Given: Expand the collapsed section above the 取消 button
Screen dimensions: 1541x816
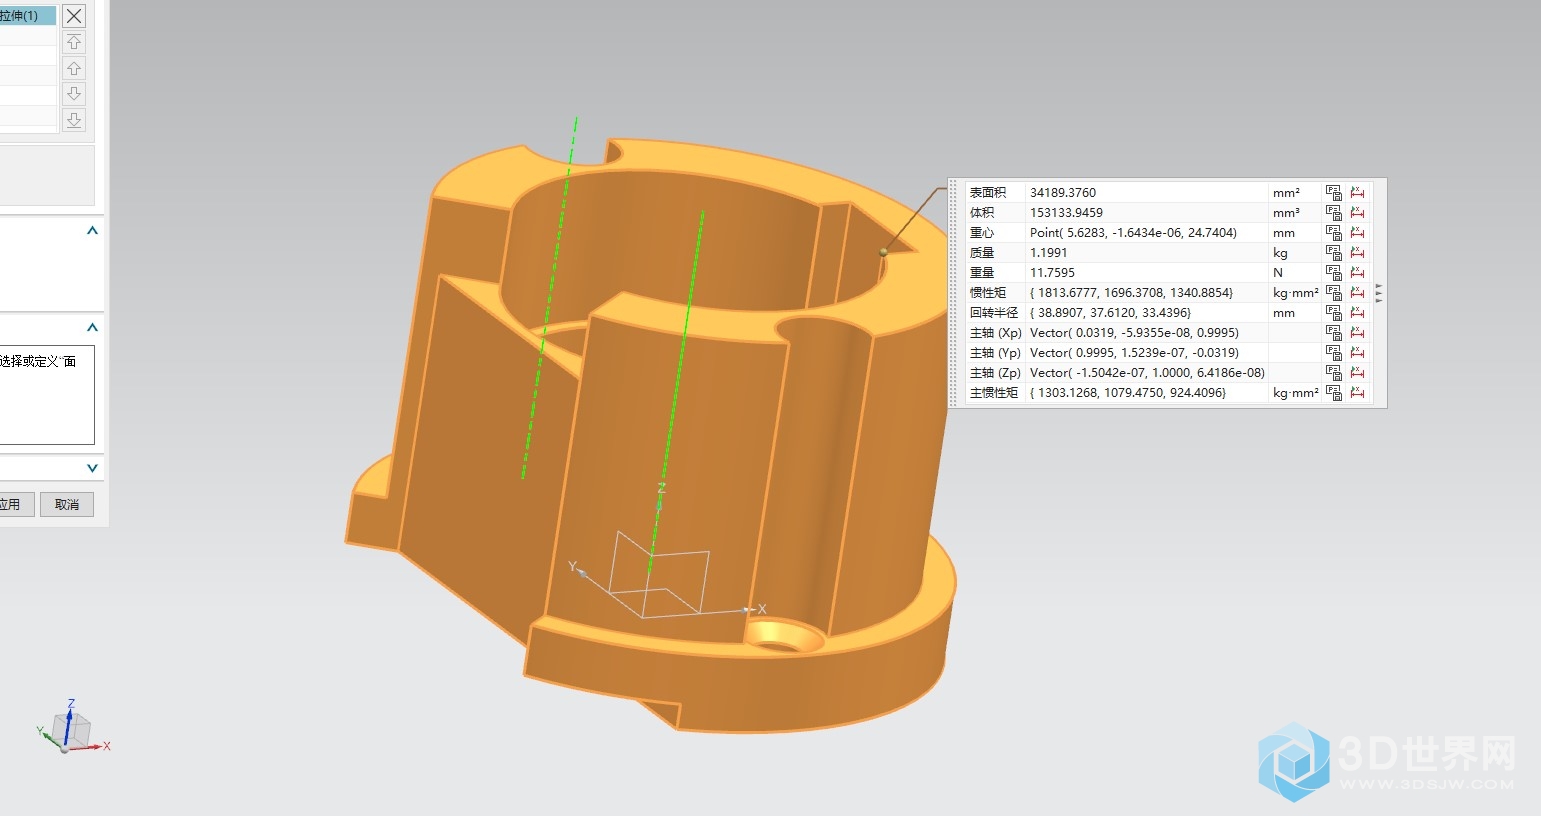Looking at the screenshot, I should pos(92,467).
